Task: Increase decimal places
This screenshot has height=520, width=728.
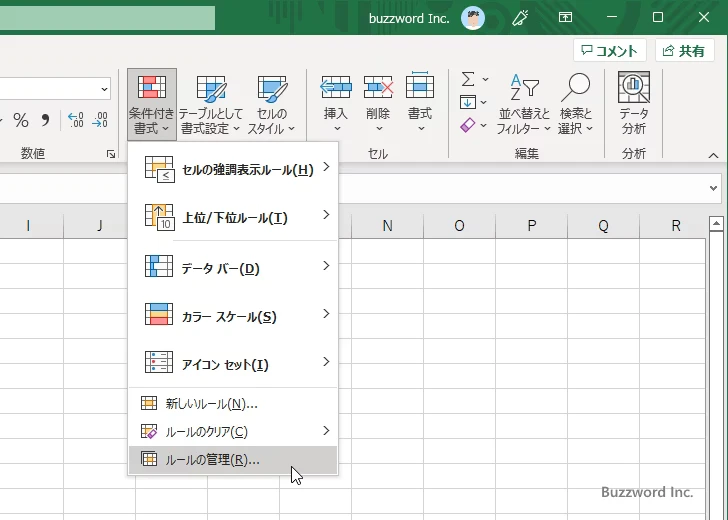Action: coord(76,120)
